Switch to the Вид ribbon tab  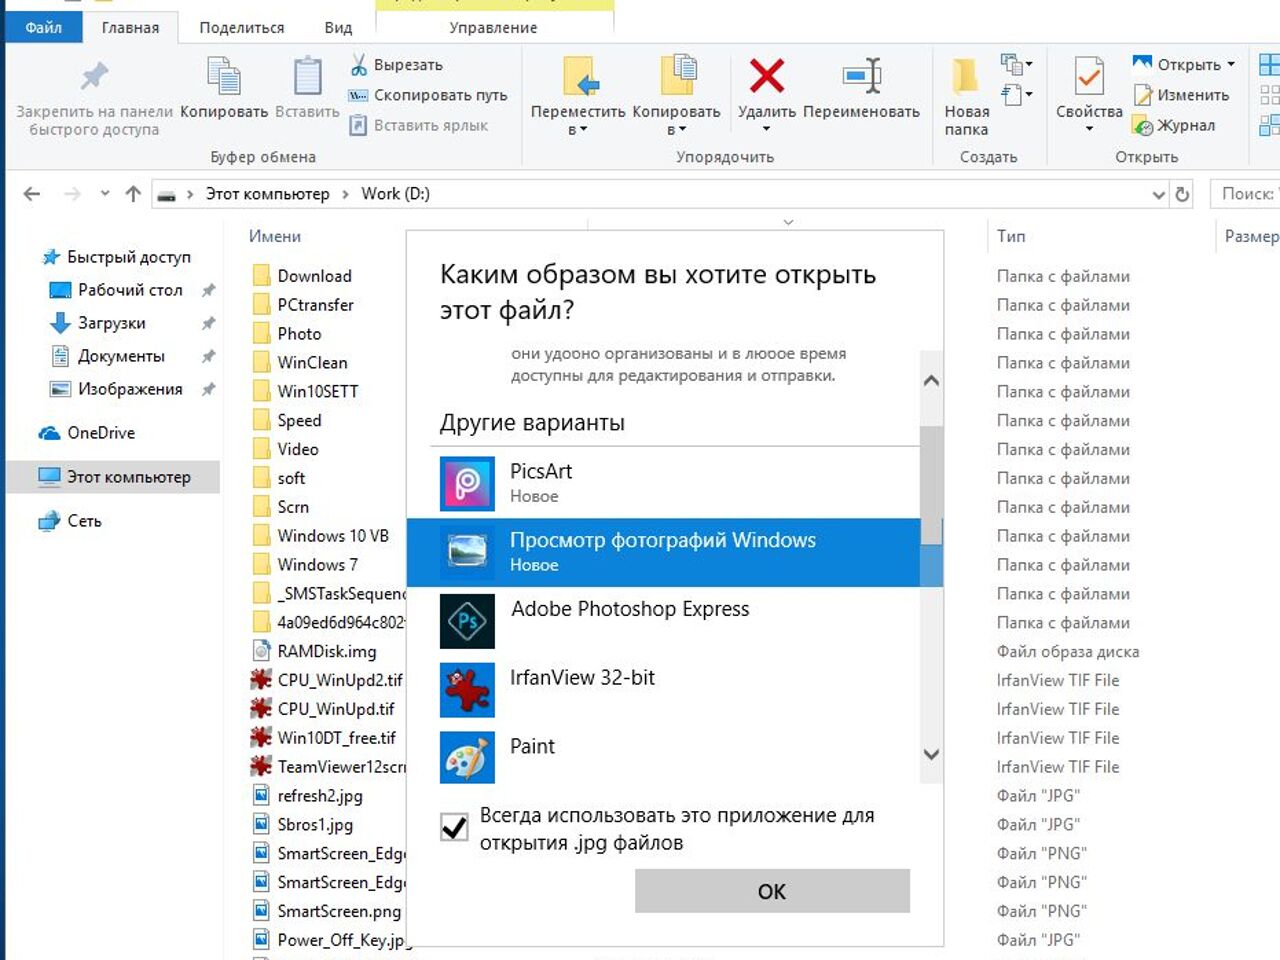click(338, 28)
